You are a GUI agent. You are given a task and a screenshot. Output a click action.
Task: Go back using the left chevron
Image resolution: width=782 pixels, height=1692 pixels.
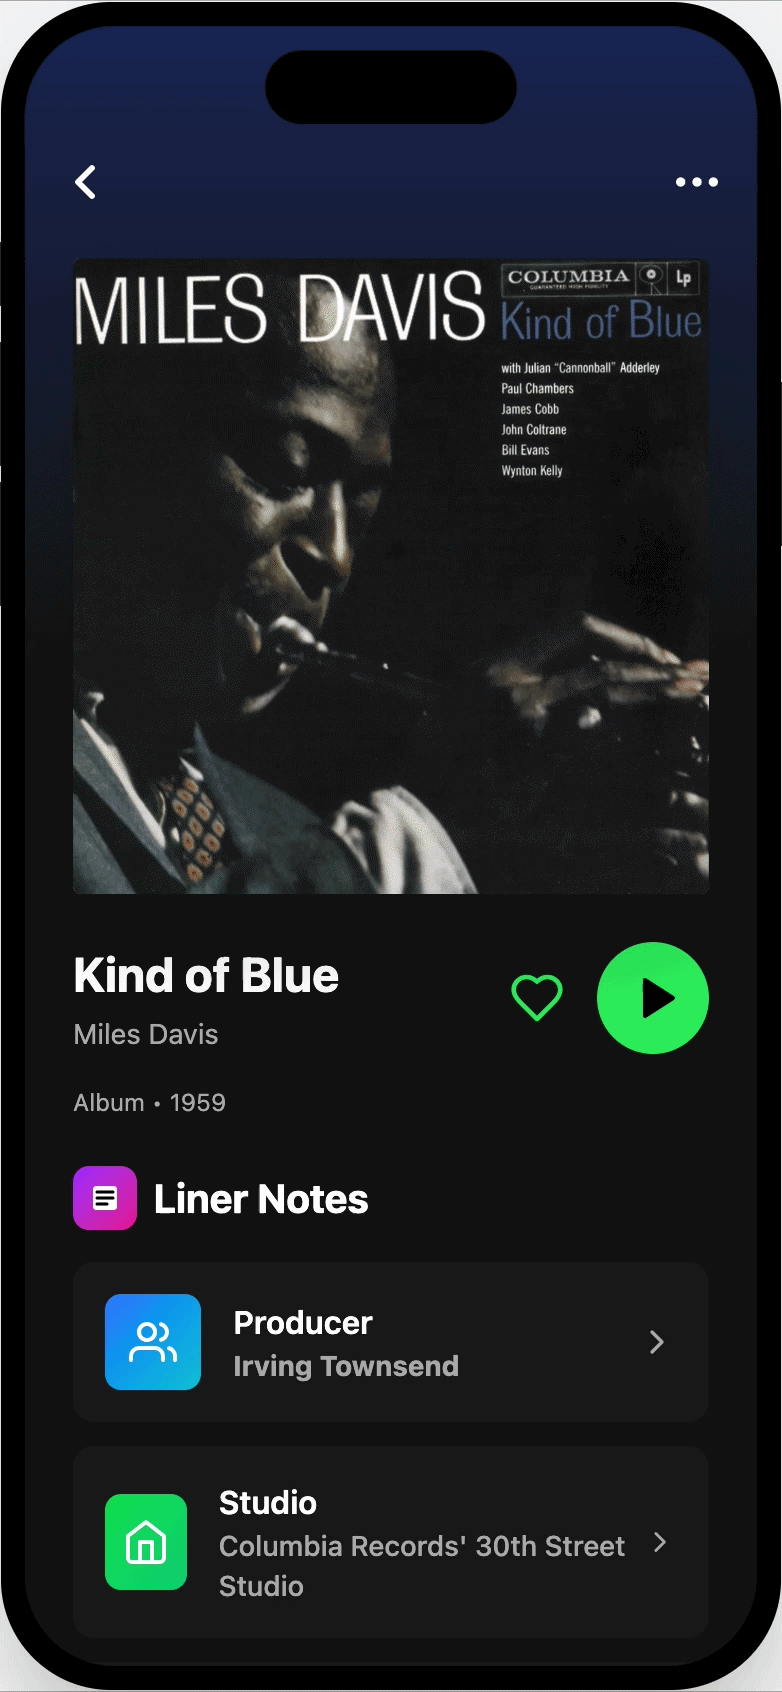coord(86,182)
